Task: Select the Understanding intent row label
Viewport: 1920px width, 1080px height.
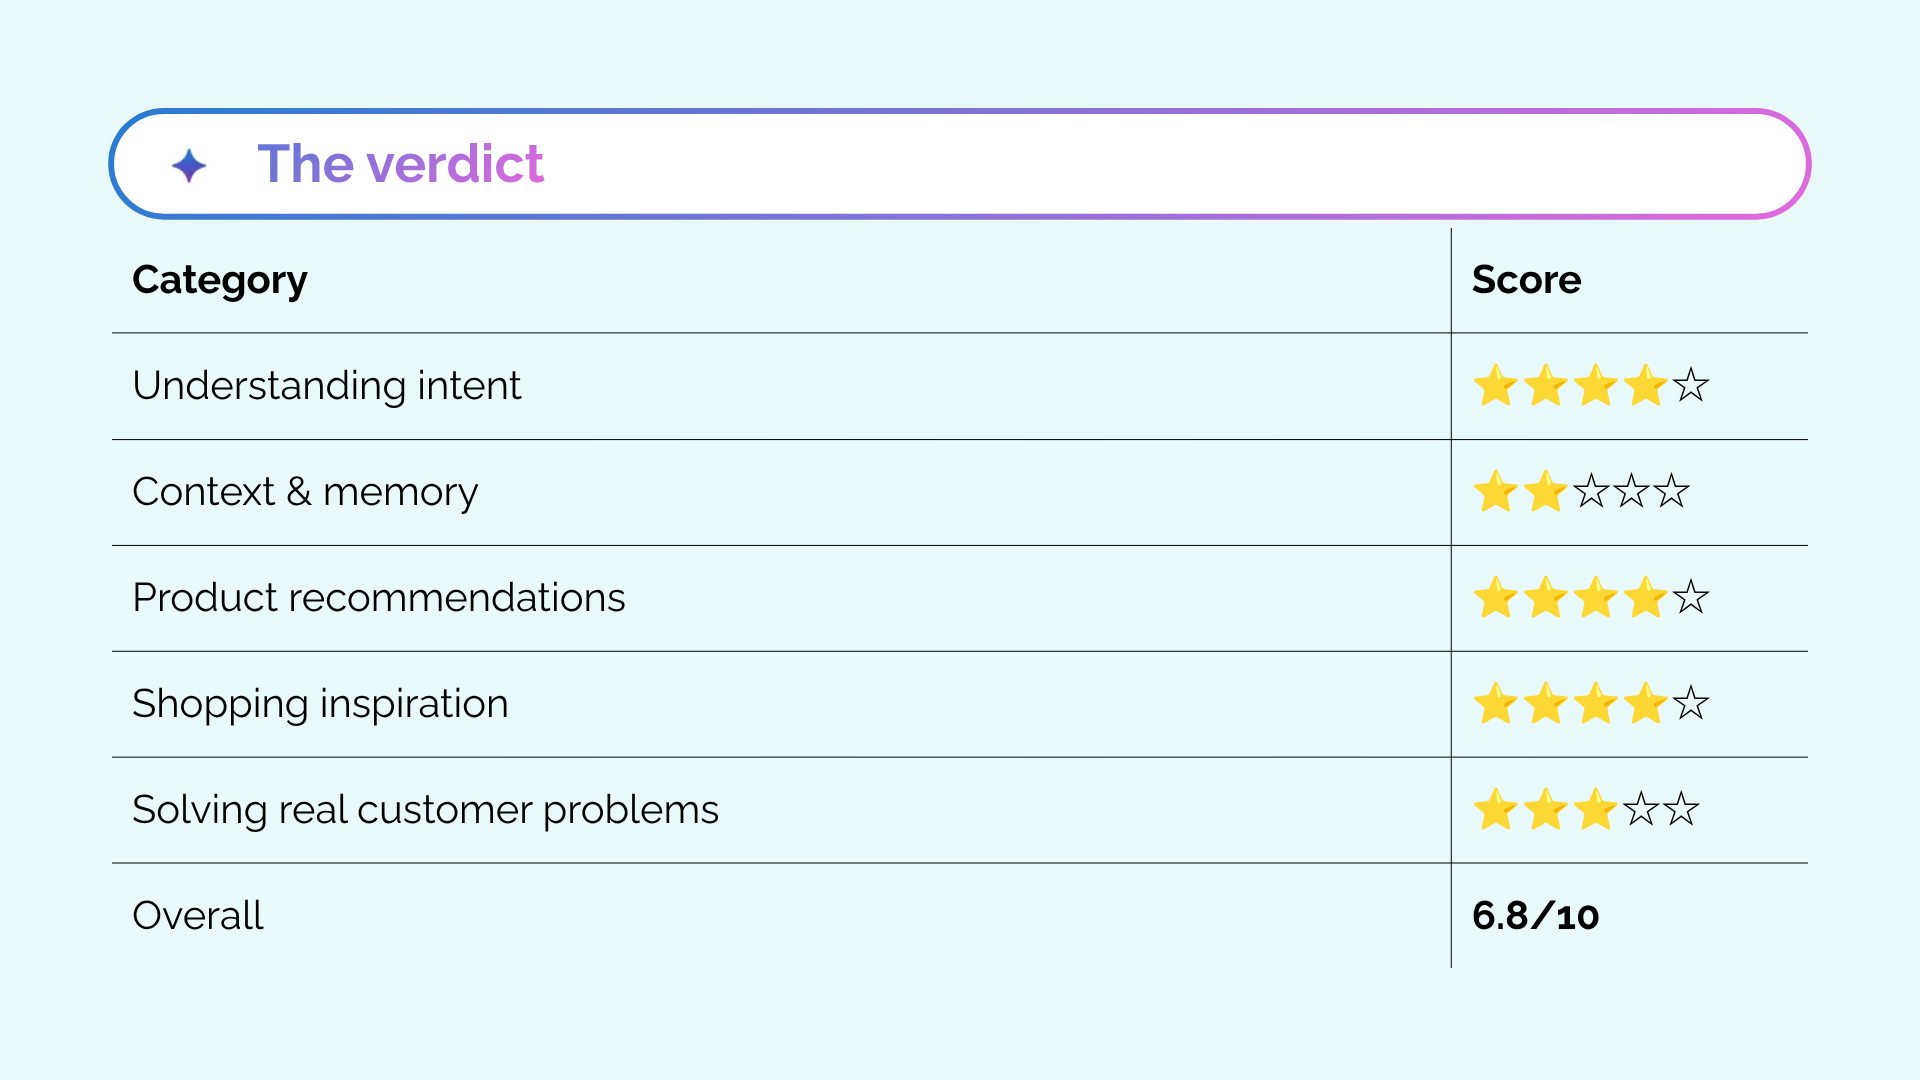Action: pyautogui.click(x=327, y=386)
